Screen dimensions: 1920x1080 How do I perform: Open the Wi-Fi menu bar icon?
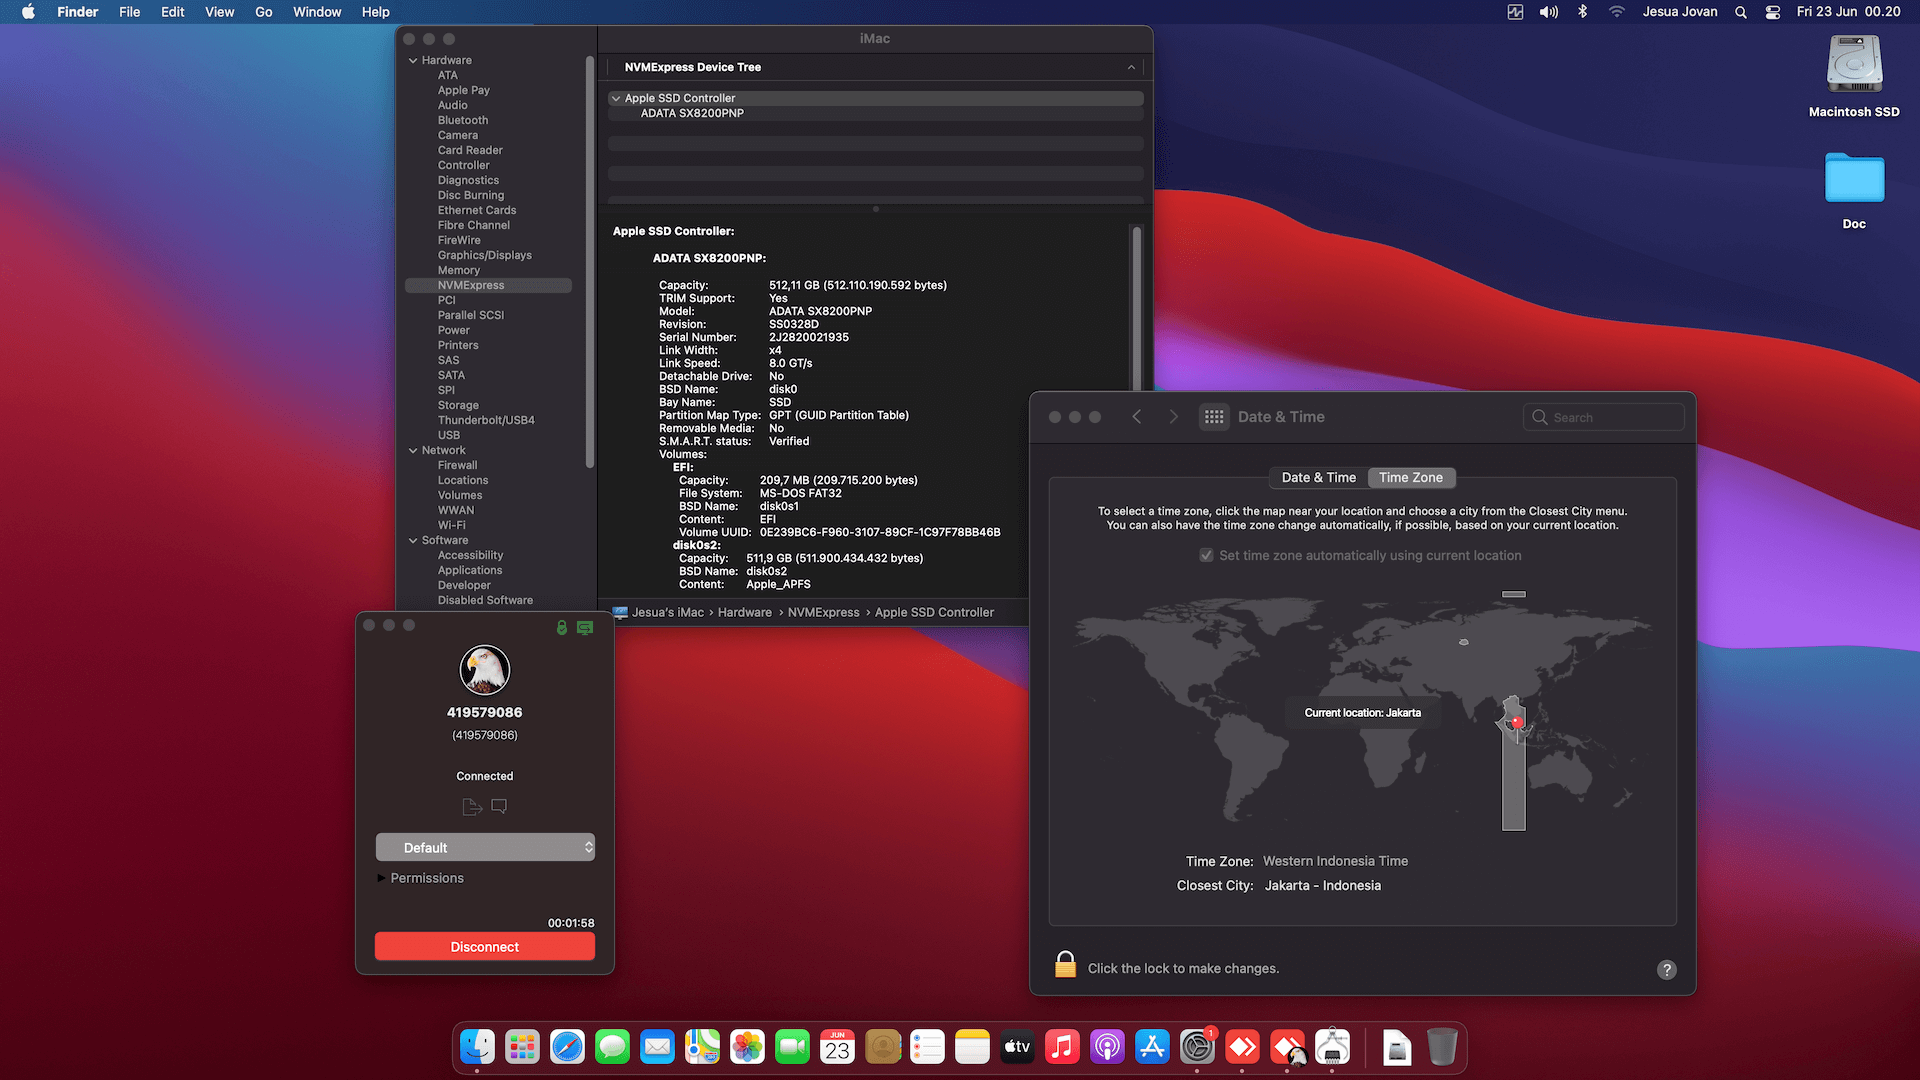pos(1617,12)
